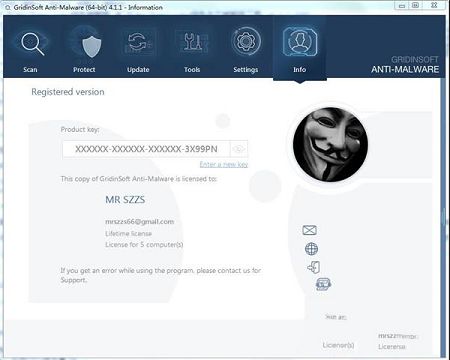Image resolution: width=450 pixels, height=360 pixels.
Task: Click the Guy Fawkes mask avatar
Action: pos(330,144)
